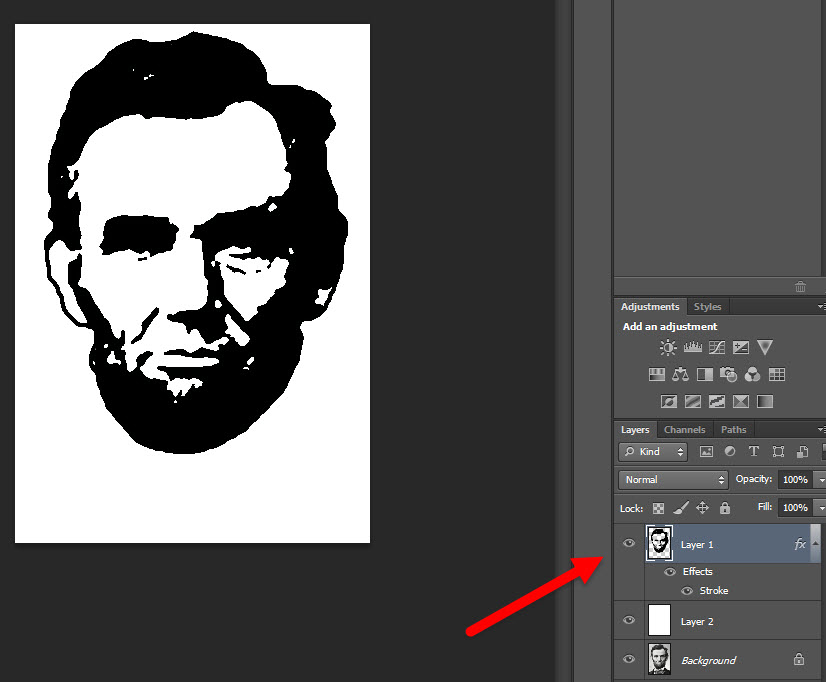Screen dimensions: 826x682
Task: Add a Threshold adjustment
Action: pyautogui.click(x=716, y=401)
